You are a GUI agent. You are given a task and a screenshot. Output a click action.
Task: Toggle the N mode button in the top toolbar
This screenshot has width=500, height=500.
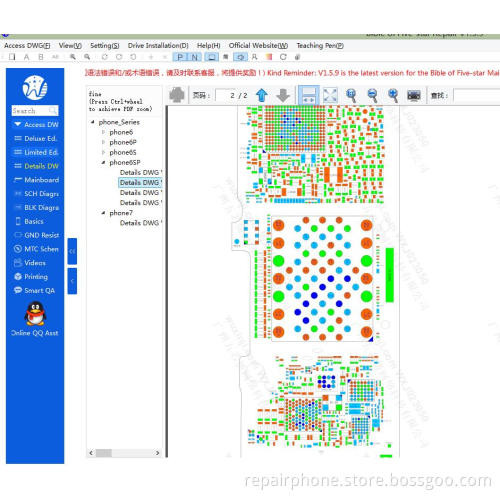(195, 57)
